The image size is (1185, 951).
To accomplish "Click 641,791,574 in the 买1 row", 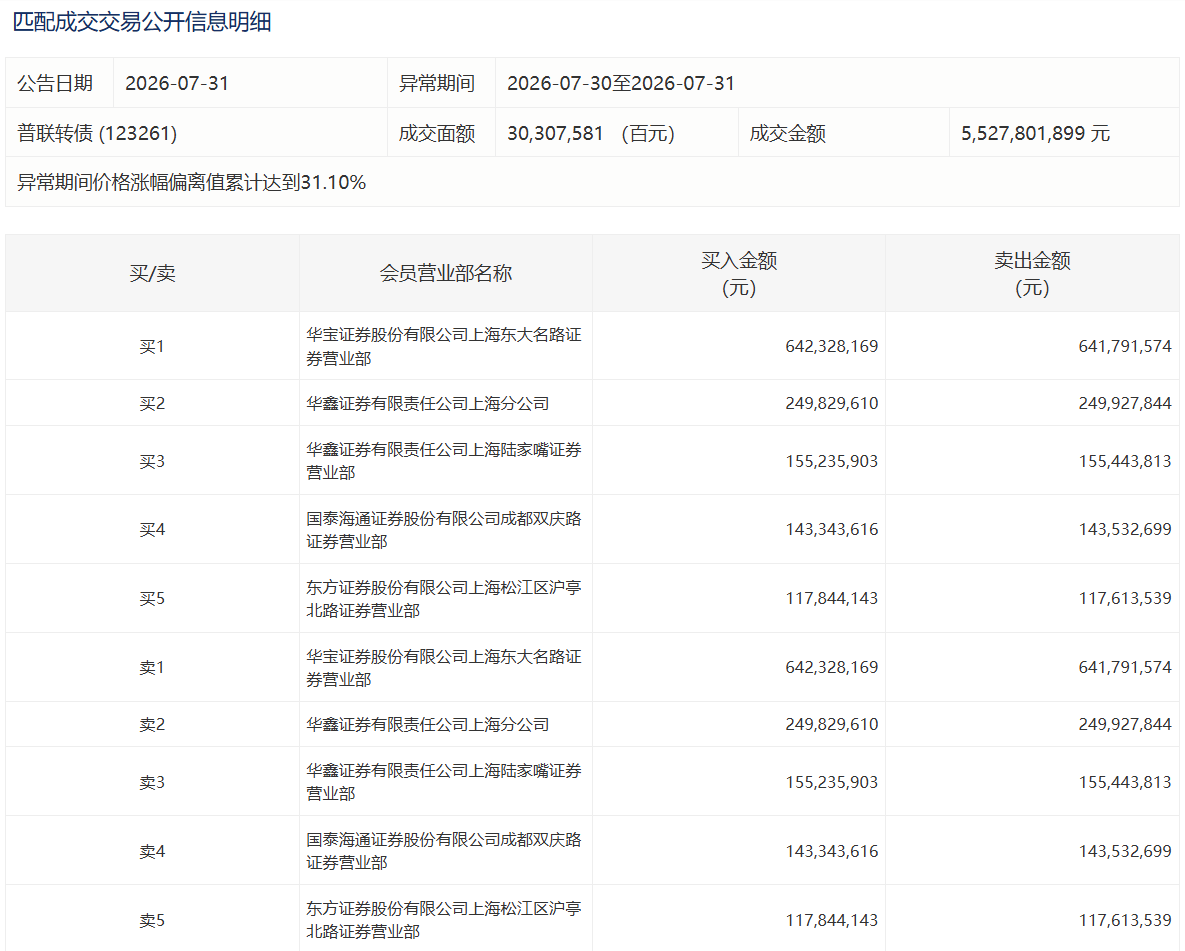I will 1125,346.
